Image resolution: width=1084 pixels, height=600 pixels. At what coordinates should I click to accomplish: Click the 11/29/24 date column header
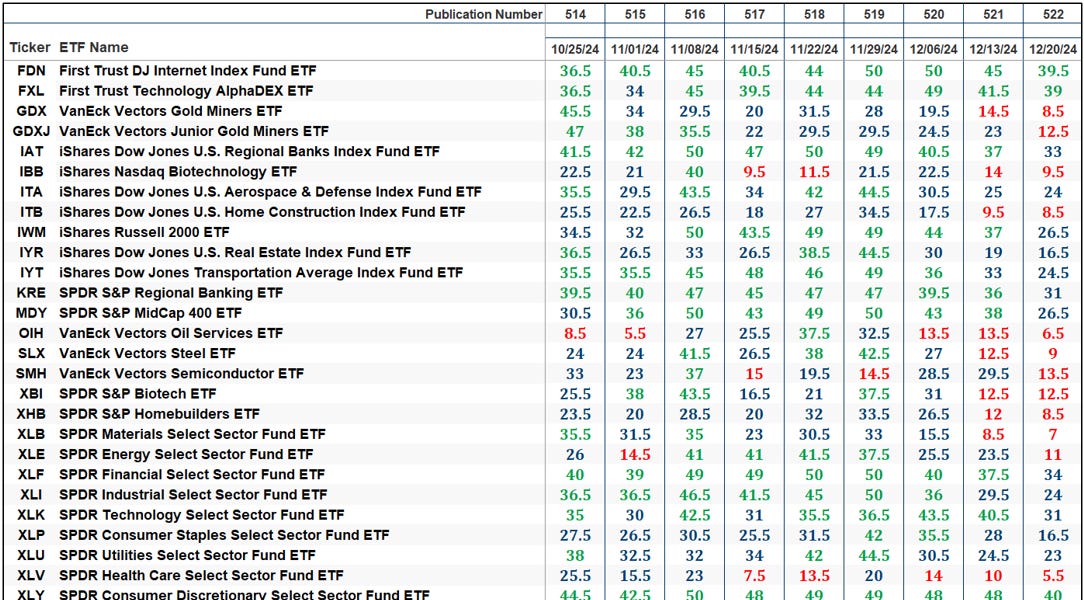pos(874,49)
